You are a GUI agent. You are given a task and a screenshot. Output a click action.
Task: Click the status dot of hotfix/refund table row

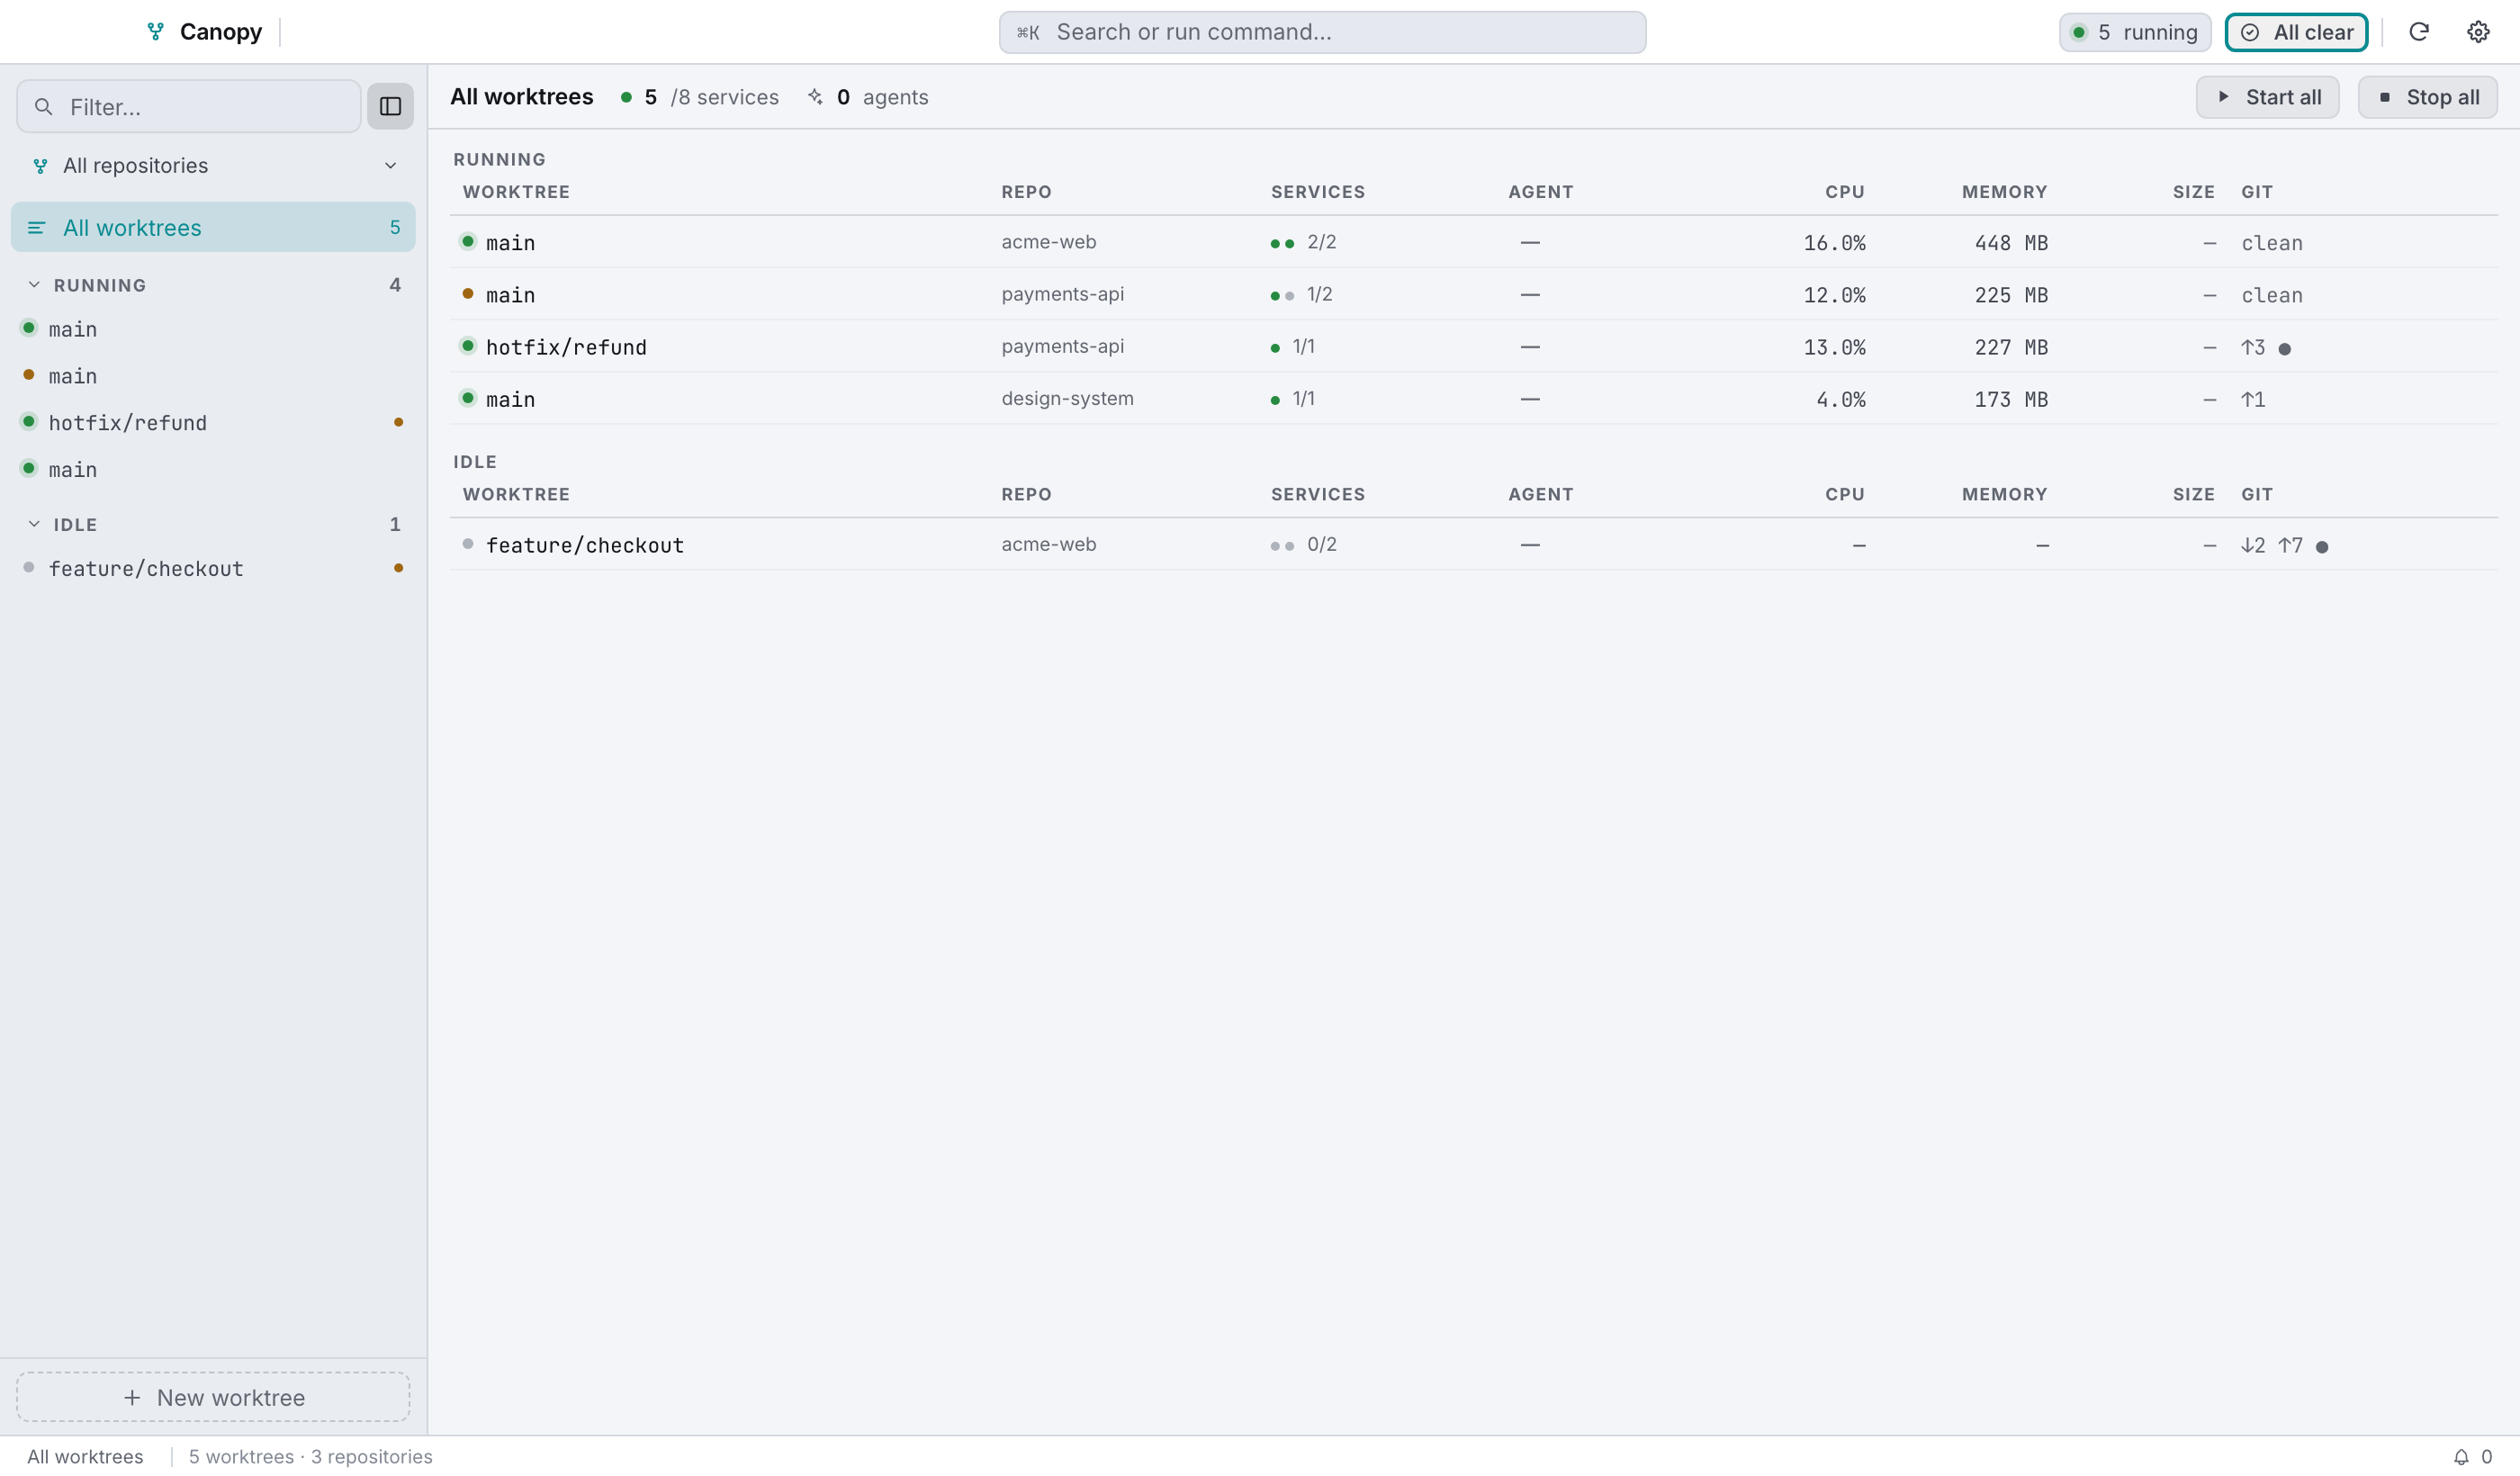click(x=467, y=346)
